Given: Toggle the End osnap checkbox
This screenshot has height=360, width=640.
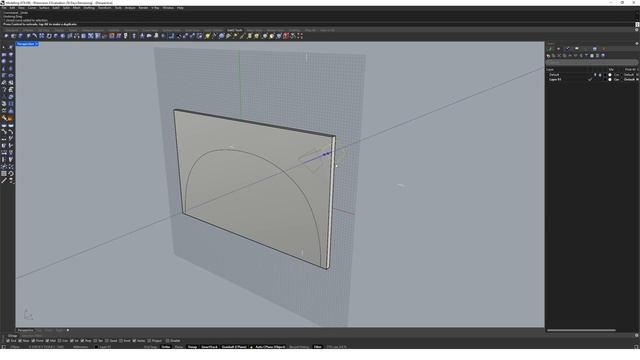Looking at the screenshot, I should [x=8, y=340].
